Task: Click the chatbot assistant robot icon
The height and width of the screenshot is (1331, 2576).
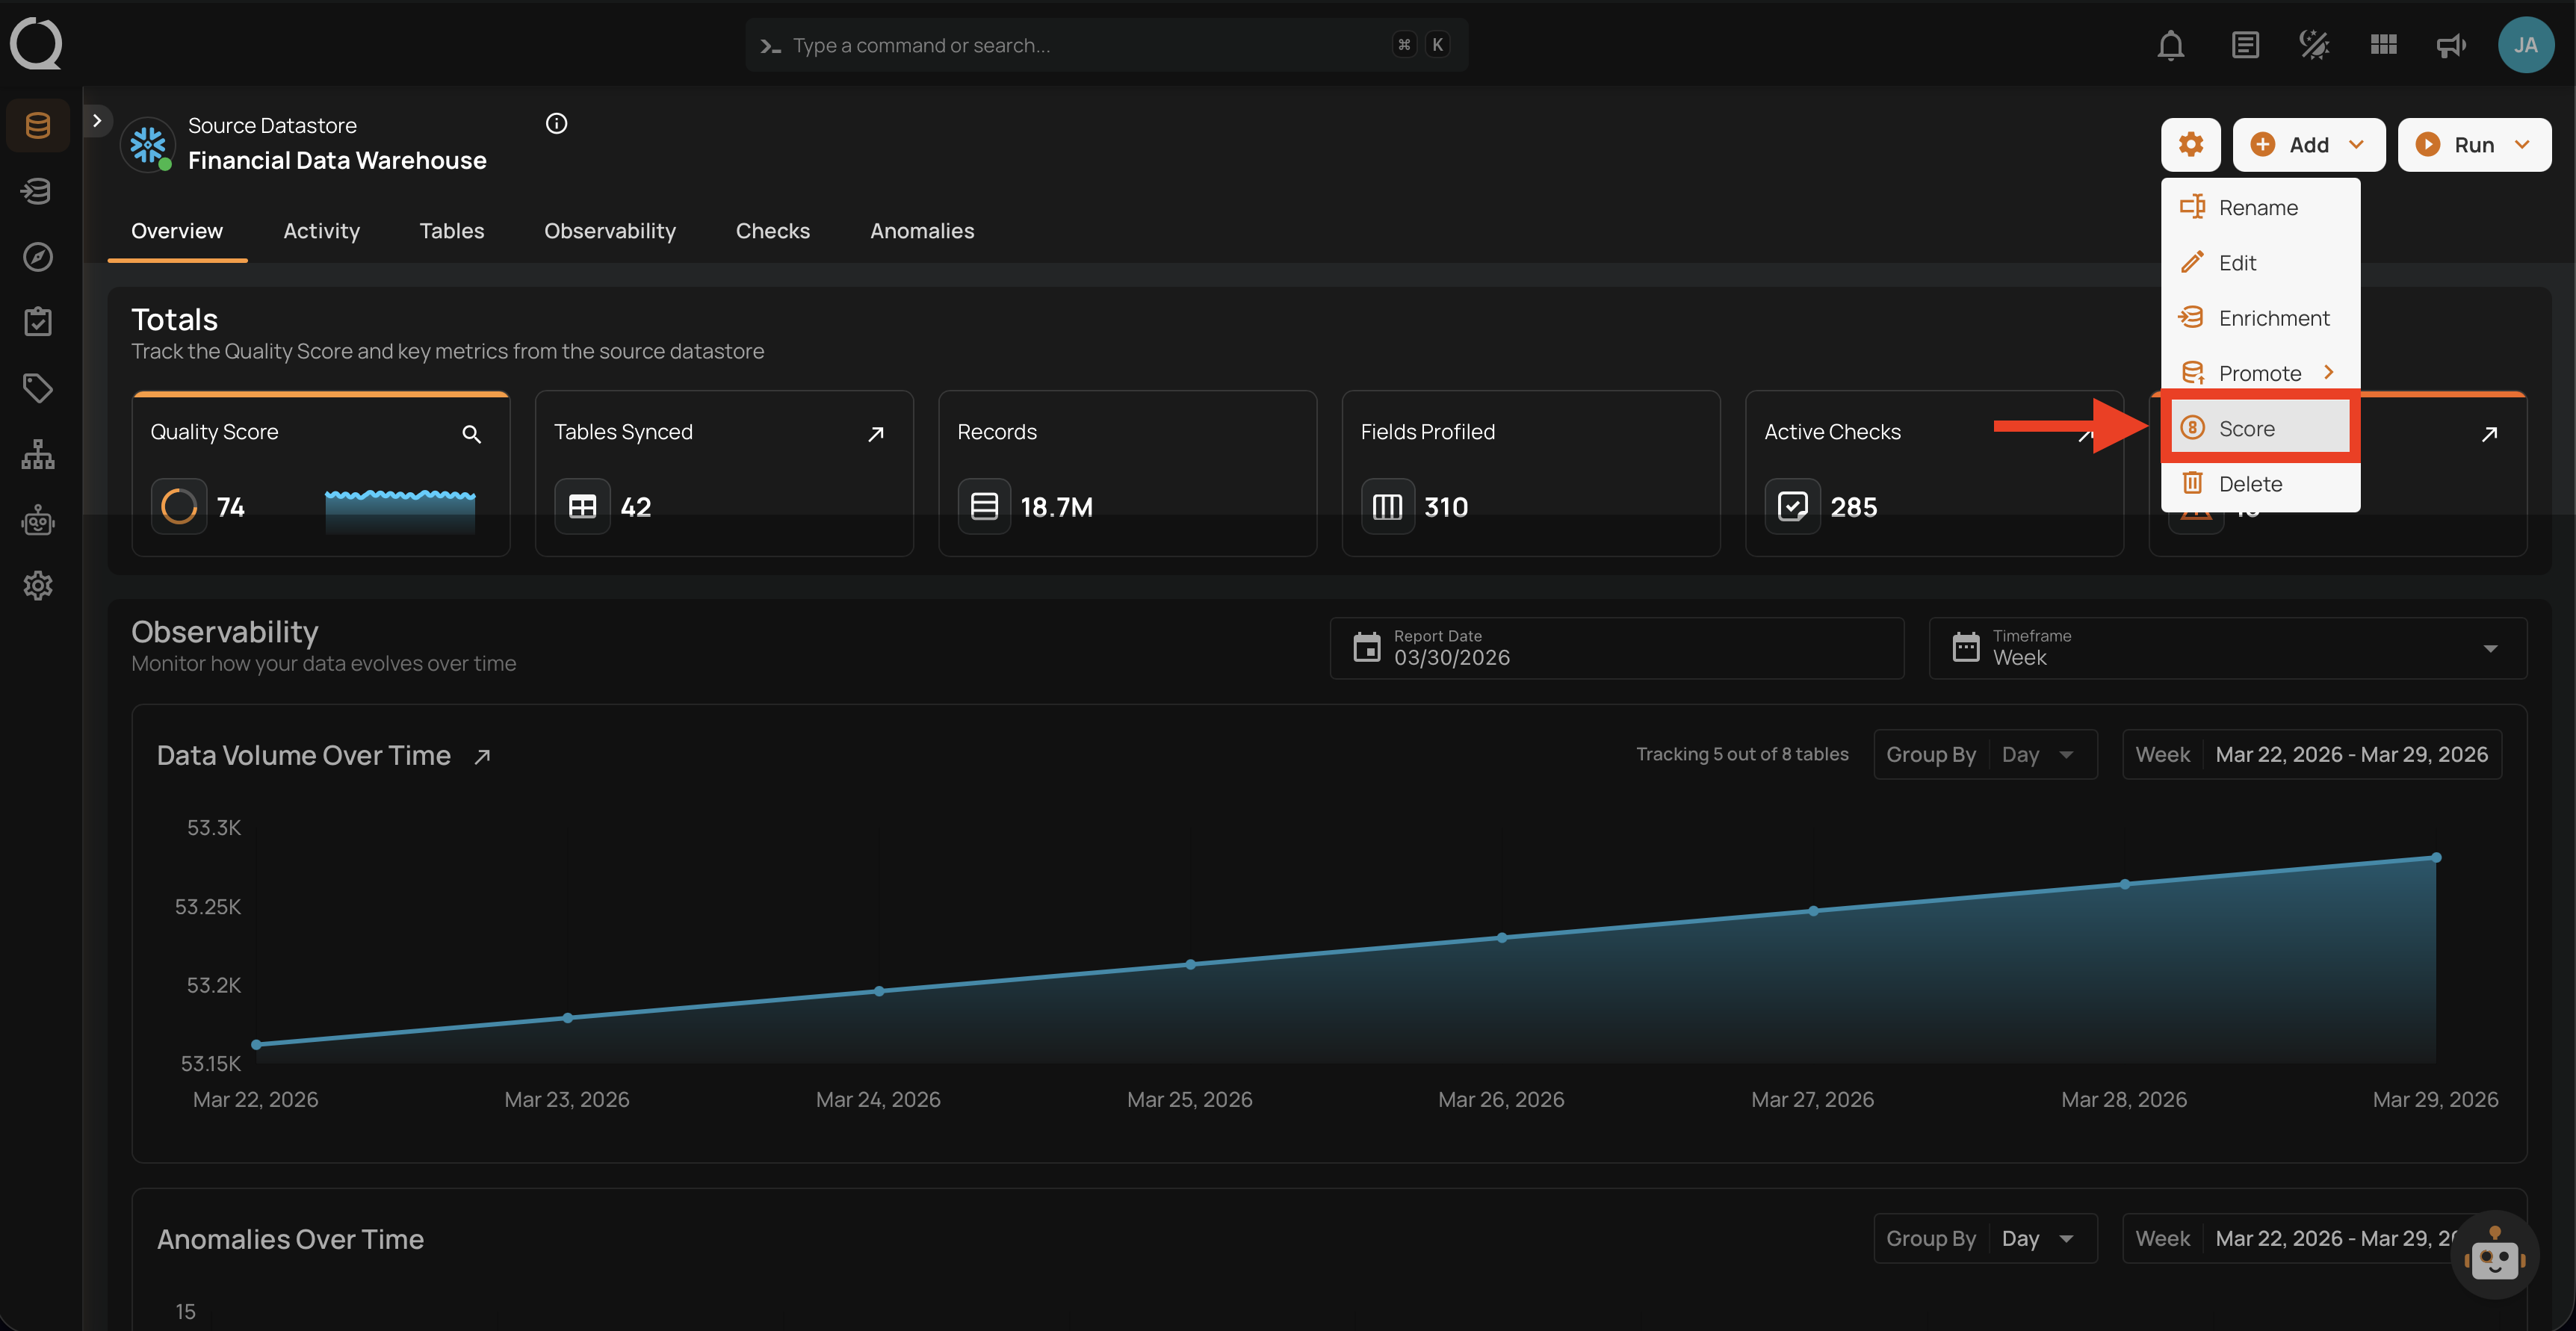Action: (x=2494, y=1255)
